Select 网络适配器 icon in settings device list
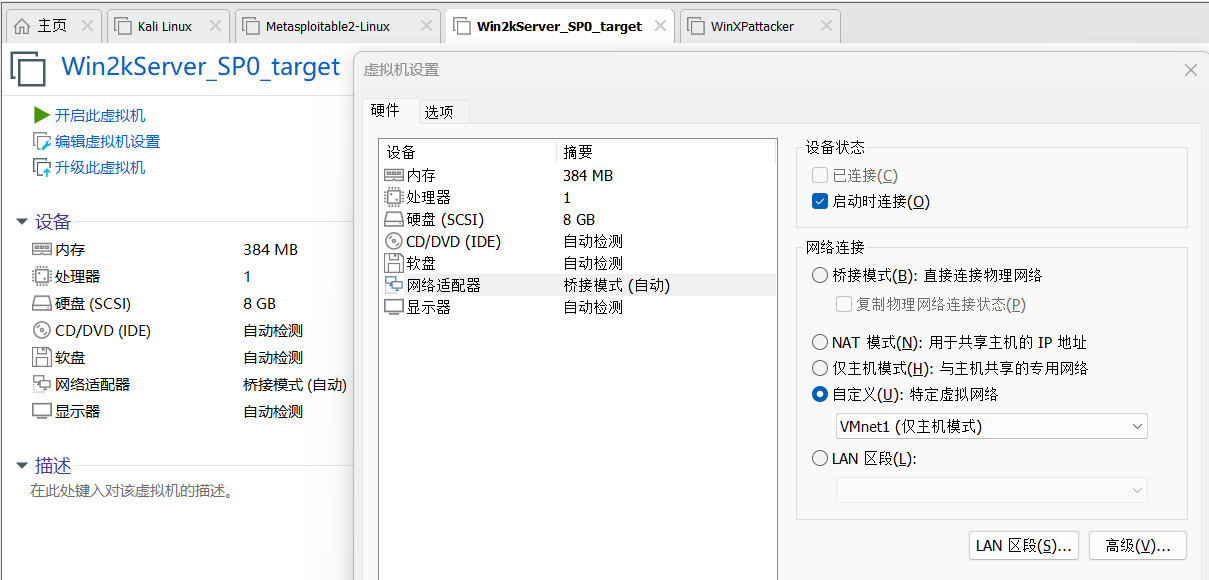 tap(394, 285)
